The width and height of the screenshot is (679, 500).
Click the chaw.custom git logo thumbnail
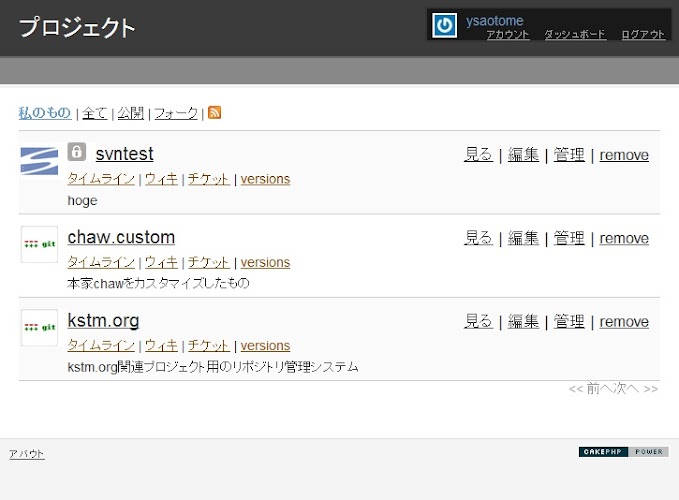click(39, 244)
